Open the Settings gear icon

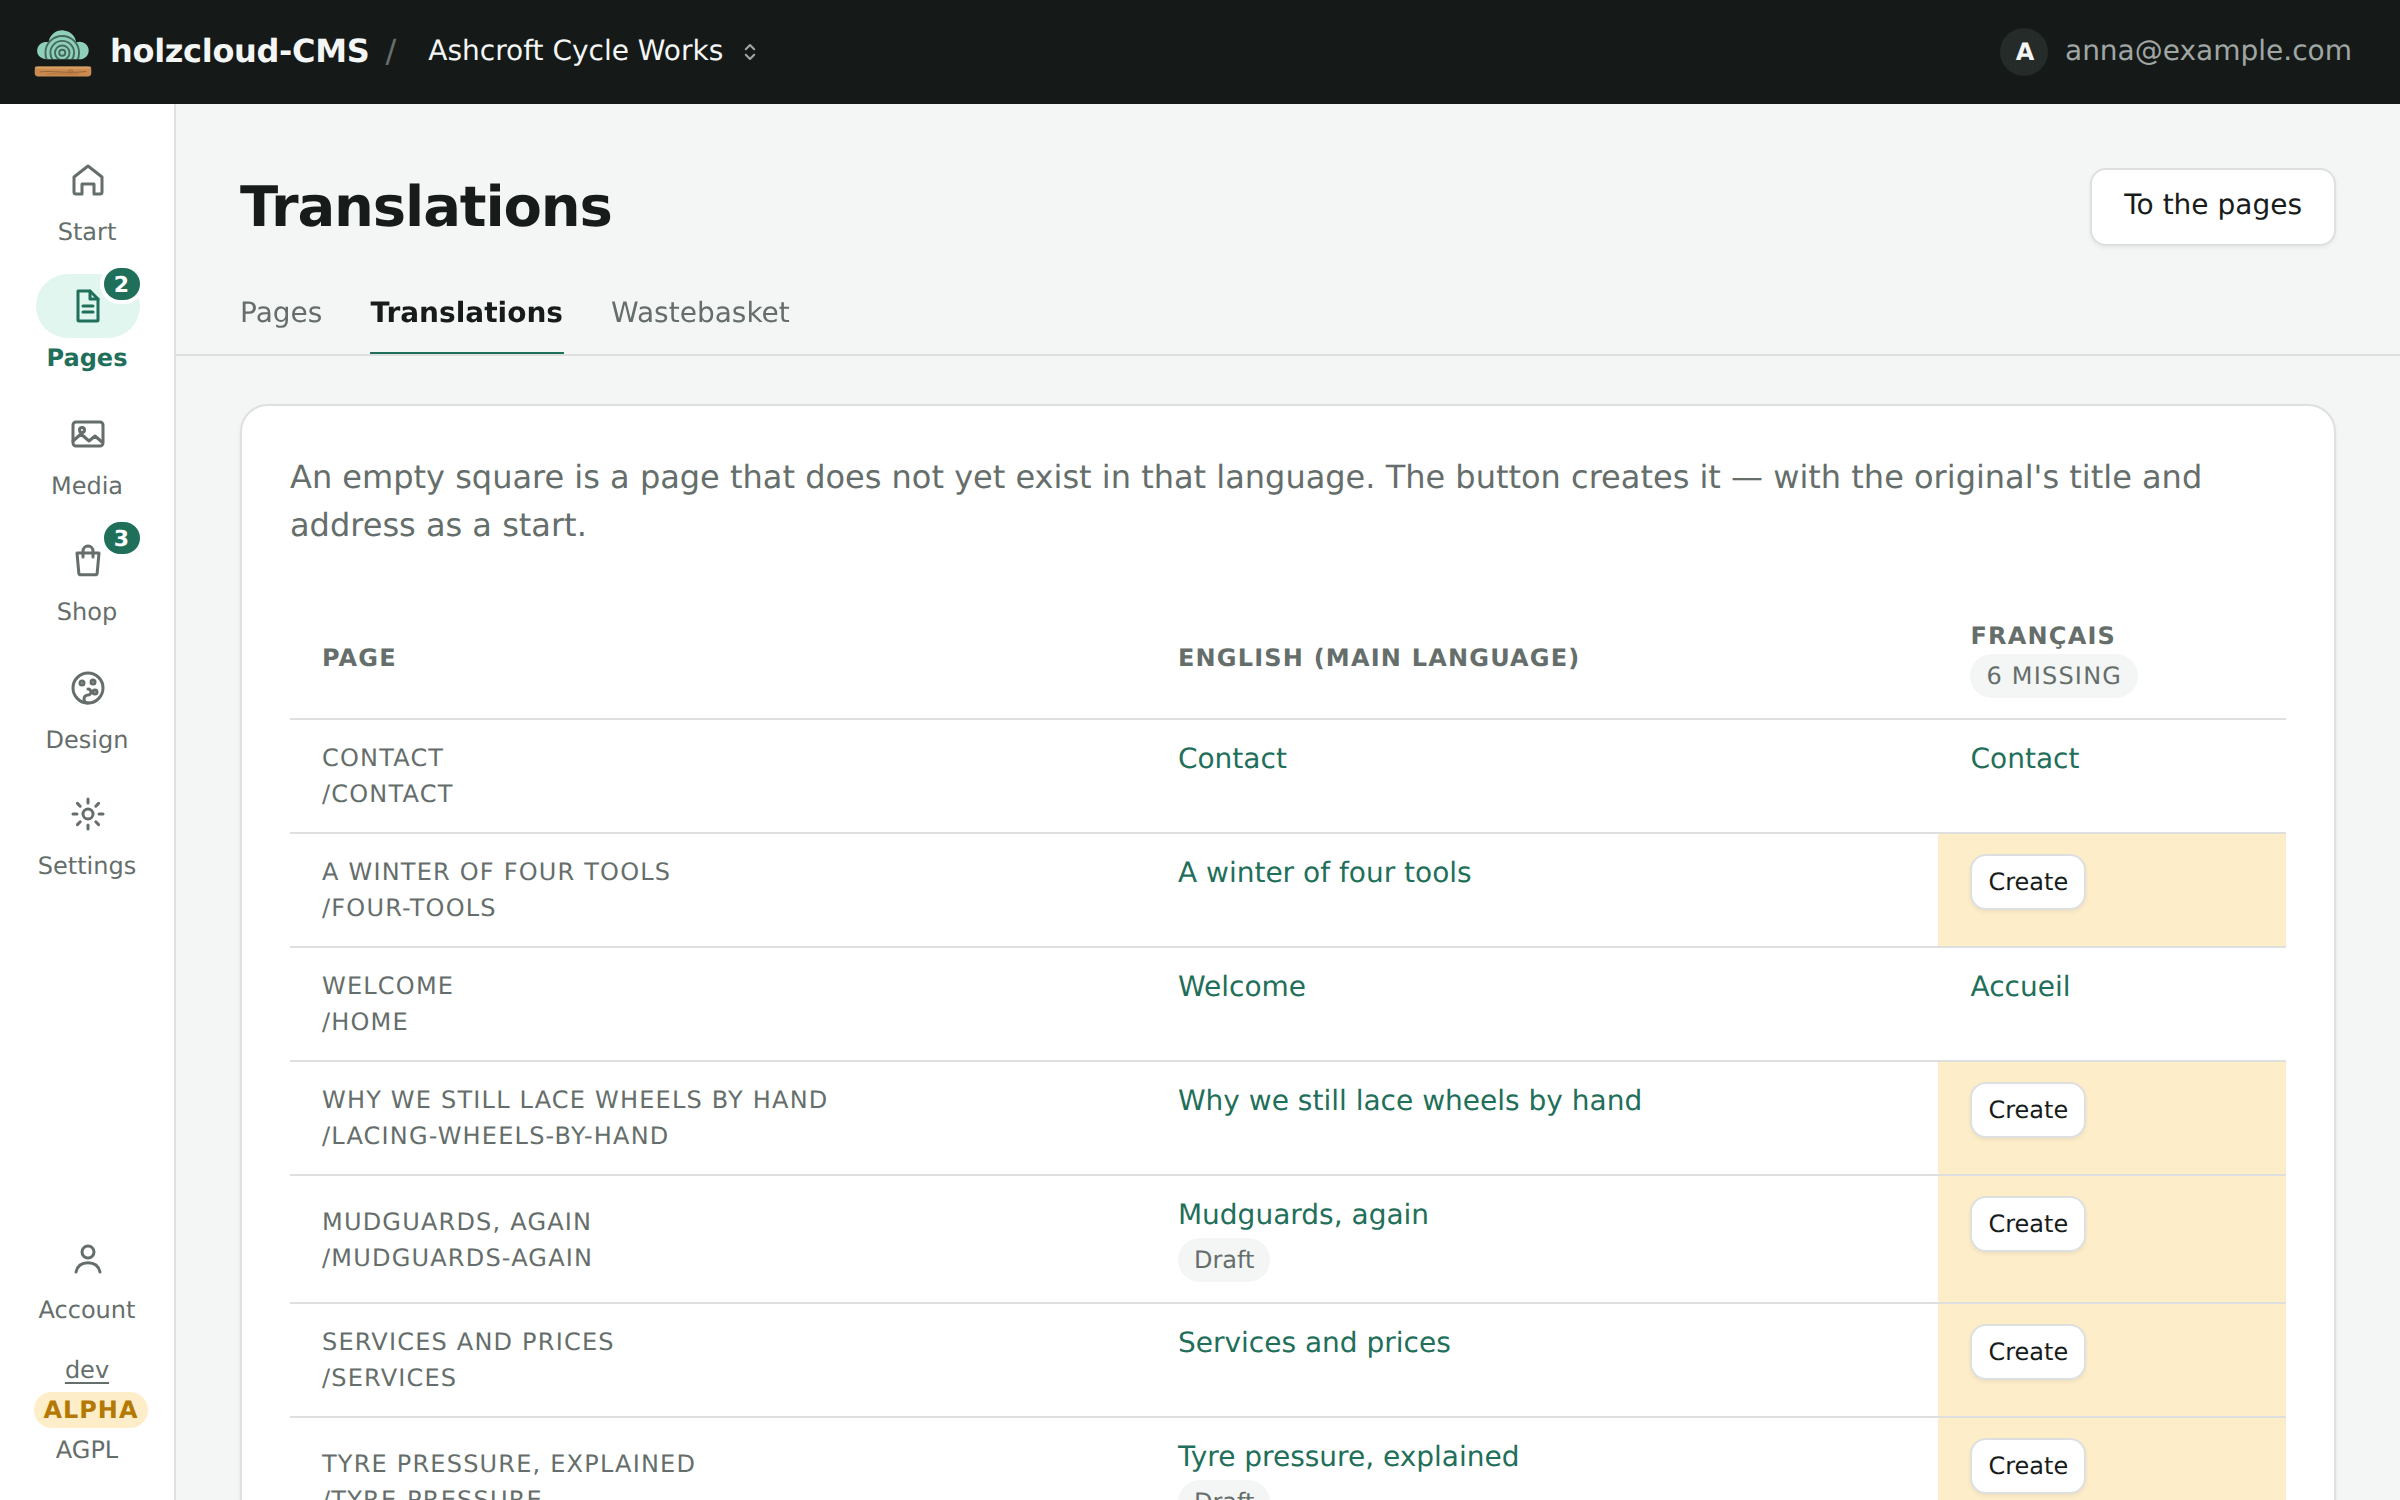tap(87, 814)
